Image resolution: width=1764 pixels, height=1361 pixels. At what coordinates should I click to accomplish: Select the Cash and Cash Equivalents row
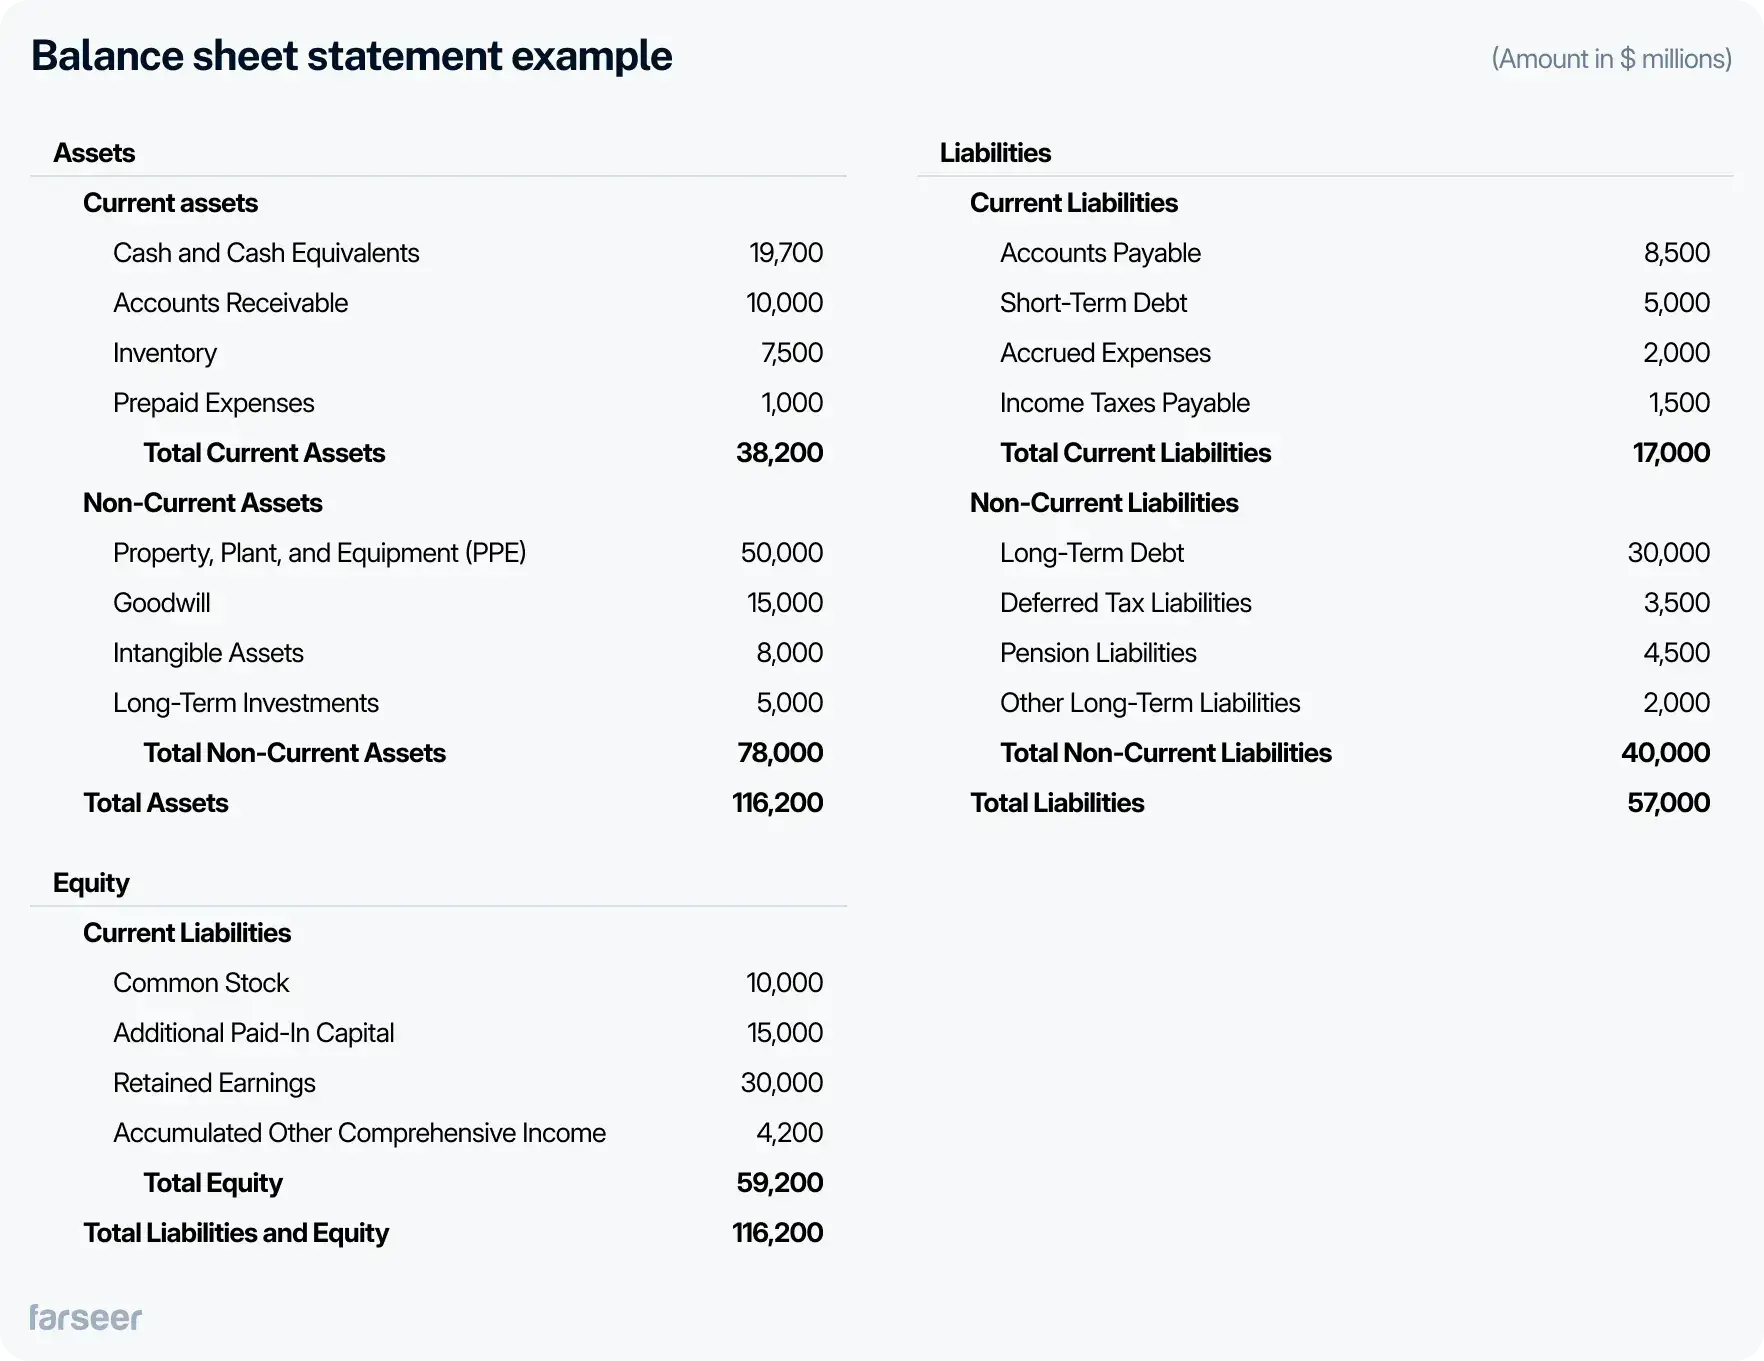[x=266, y=252]
